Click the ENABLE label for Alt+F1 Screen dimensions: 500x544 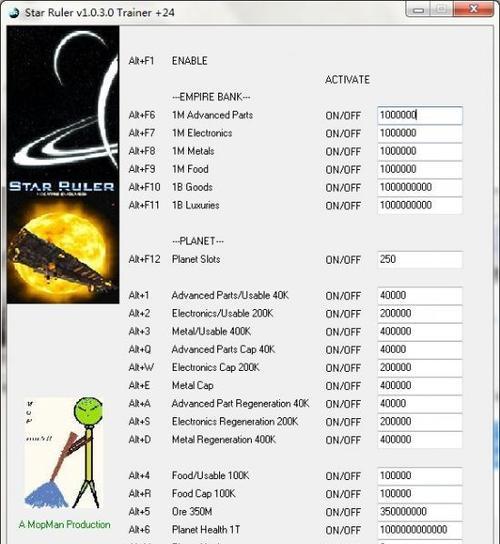coord(189,61)
